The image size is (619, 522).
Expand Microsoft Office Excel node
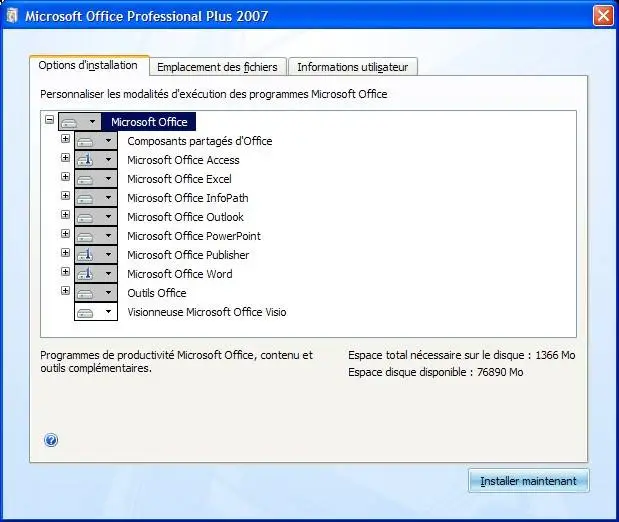click(66, 177)
